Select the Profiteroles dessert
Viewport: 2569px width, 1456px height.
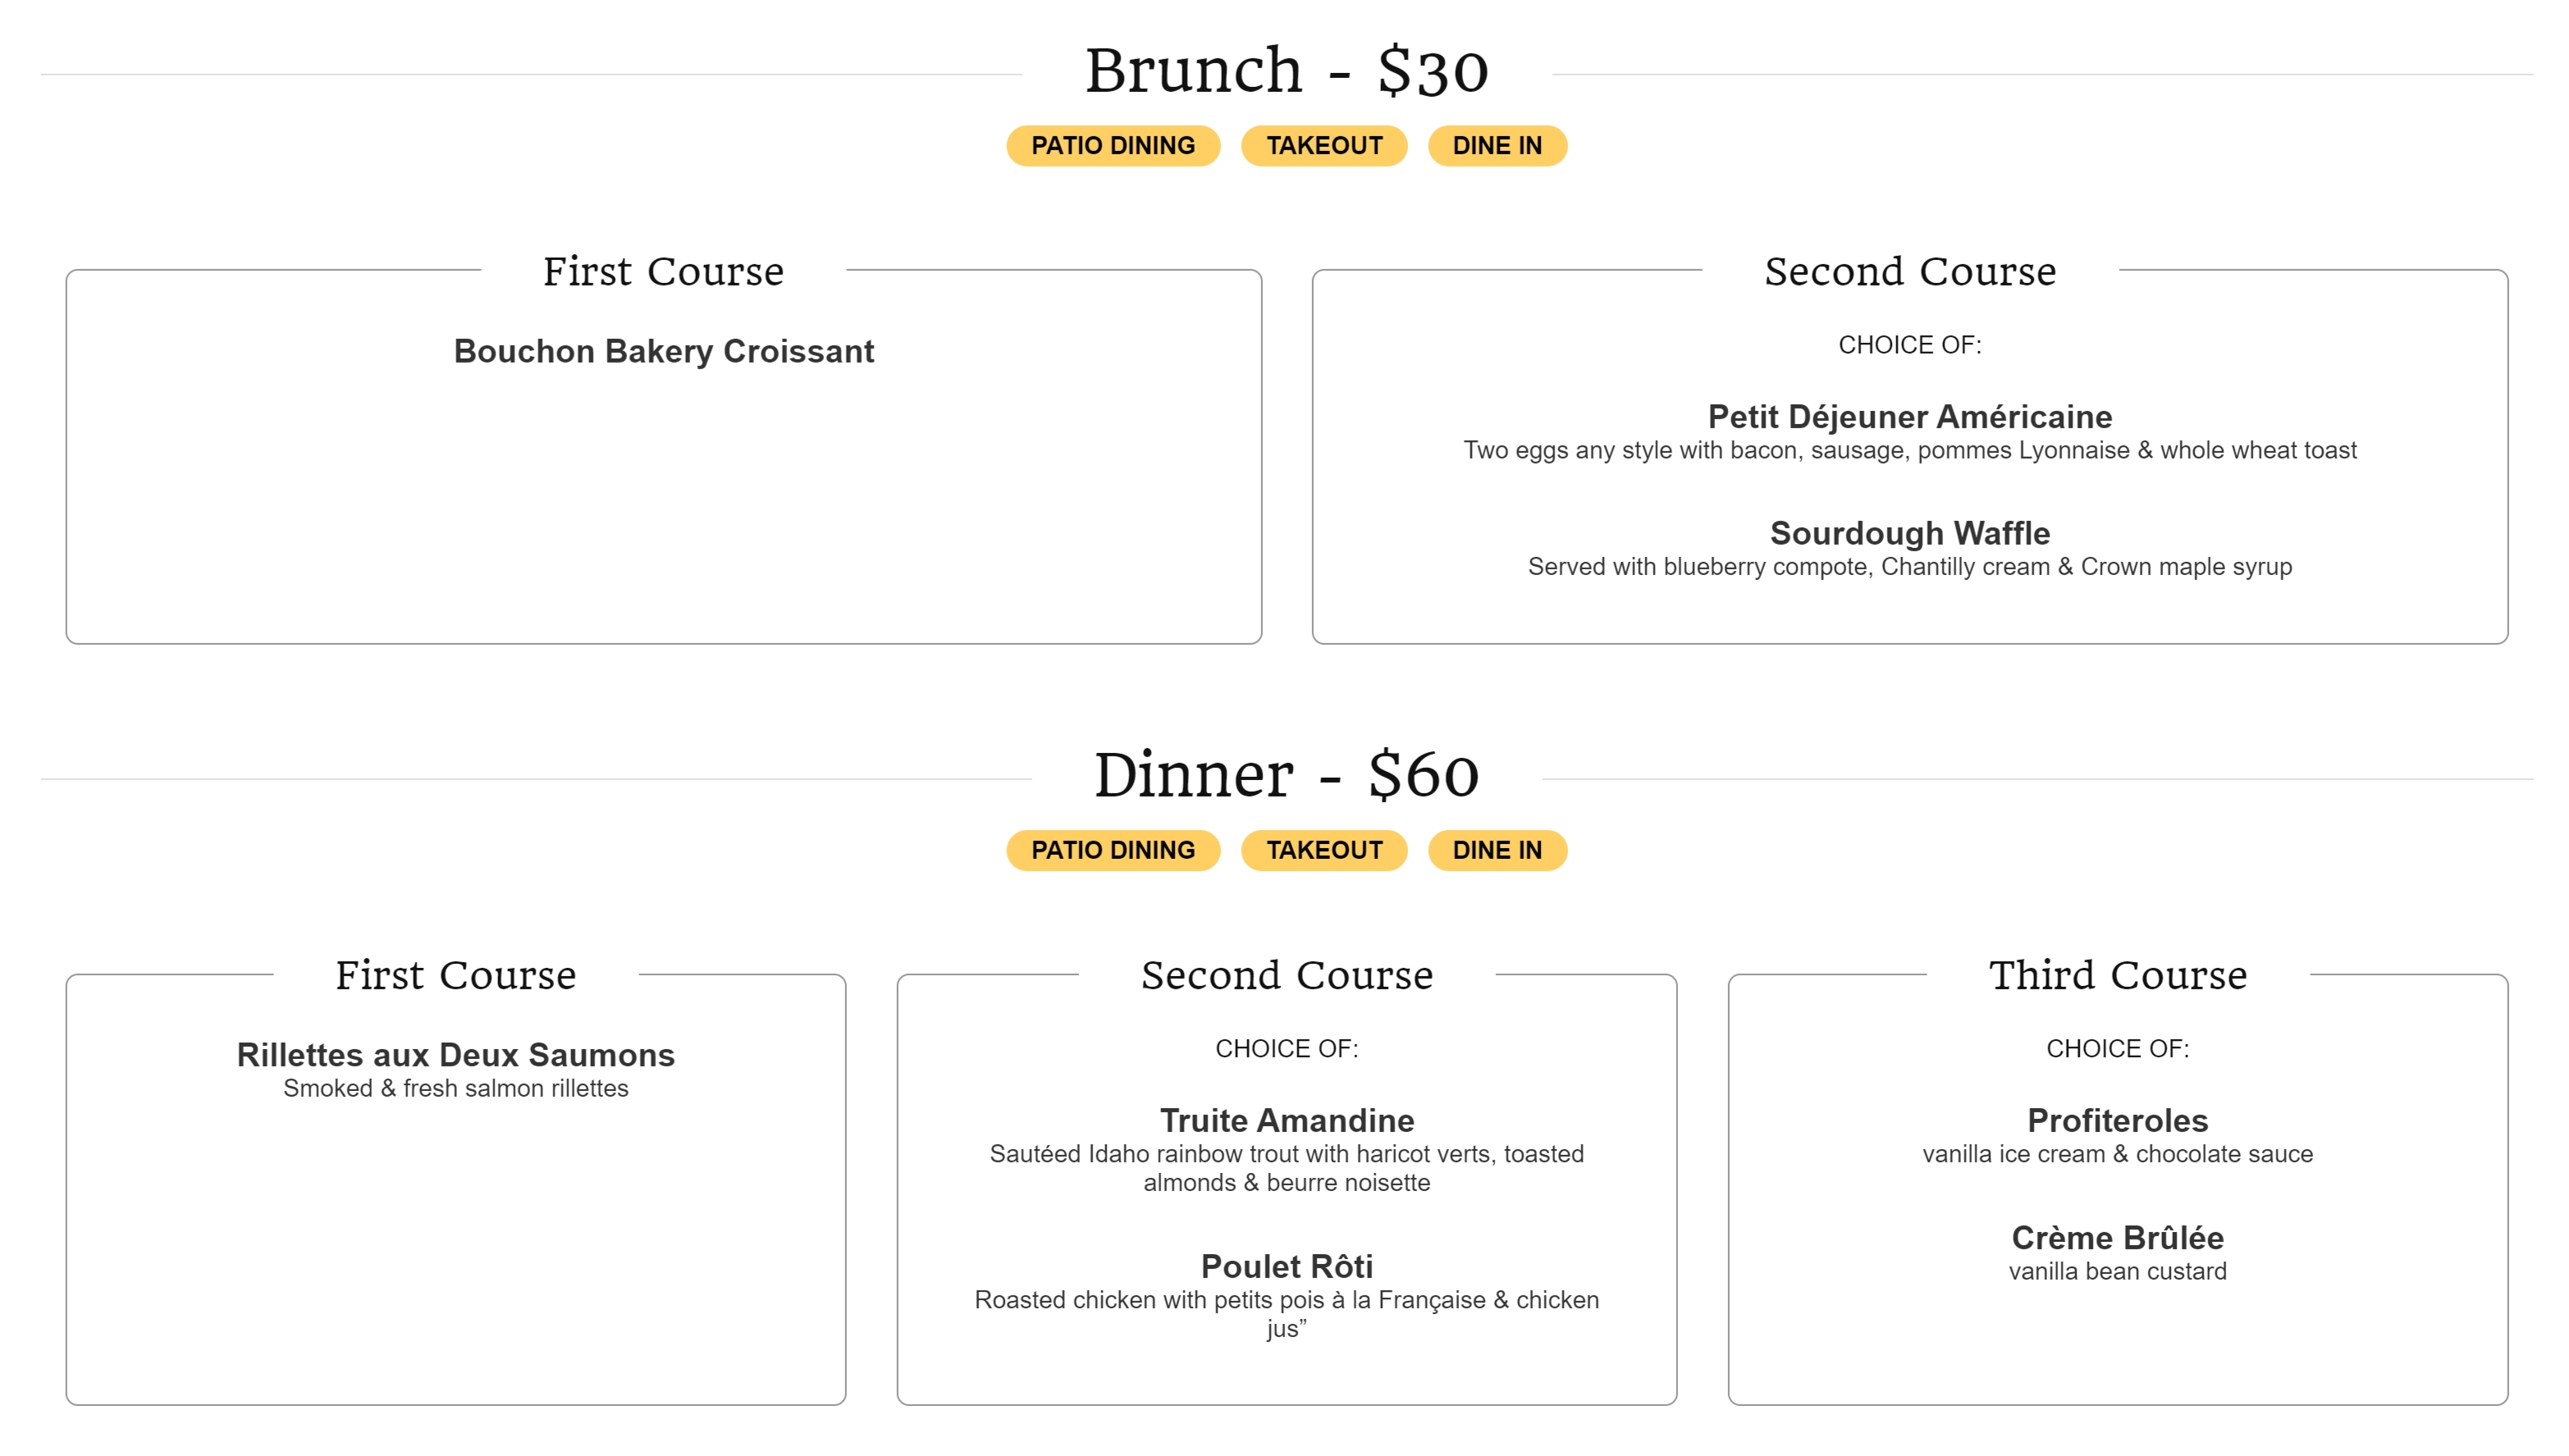[x=2117, y=1120]
